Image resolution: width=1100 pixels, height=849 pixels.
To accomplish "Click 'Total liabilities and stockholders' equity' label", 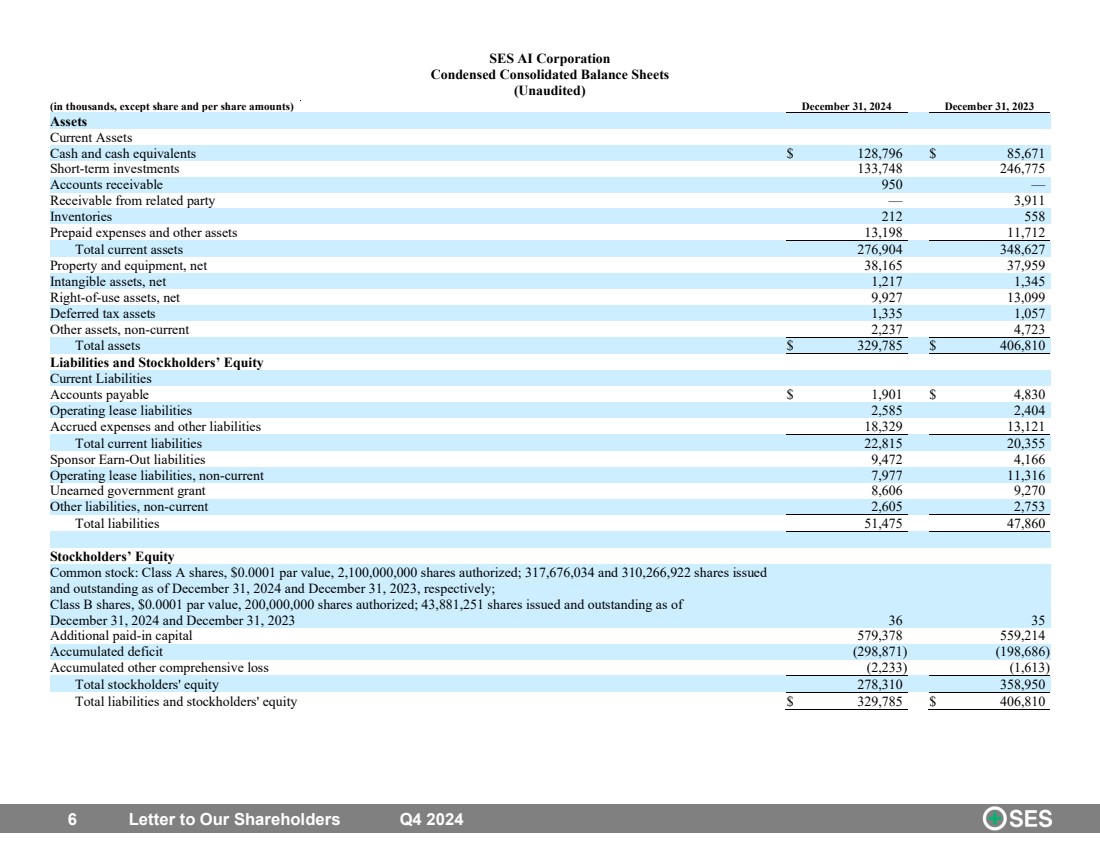I will [x=186, y=702].
